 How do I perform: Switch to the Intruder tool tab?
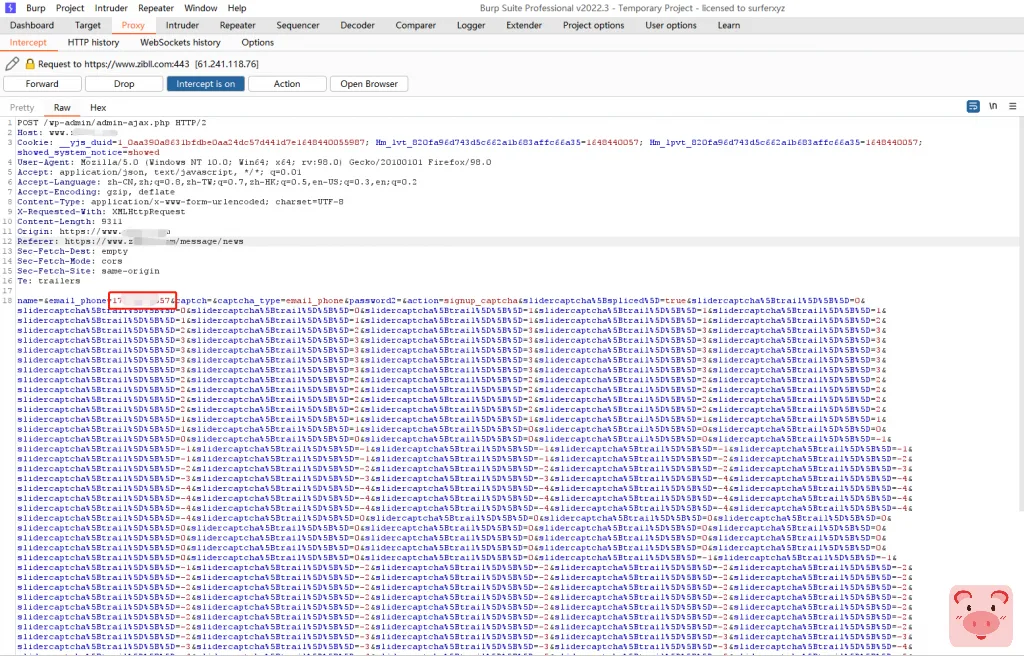[182, 25]
